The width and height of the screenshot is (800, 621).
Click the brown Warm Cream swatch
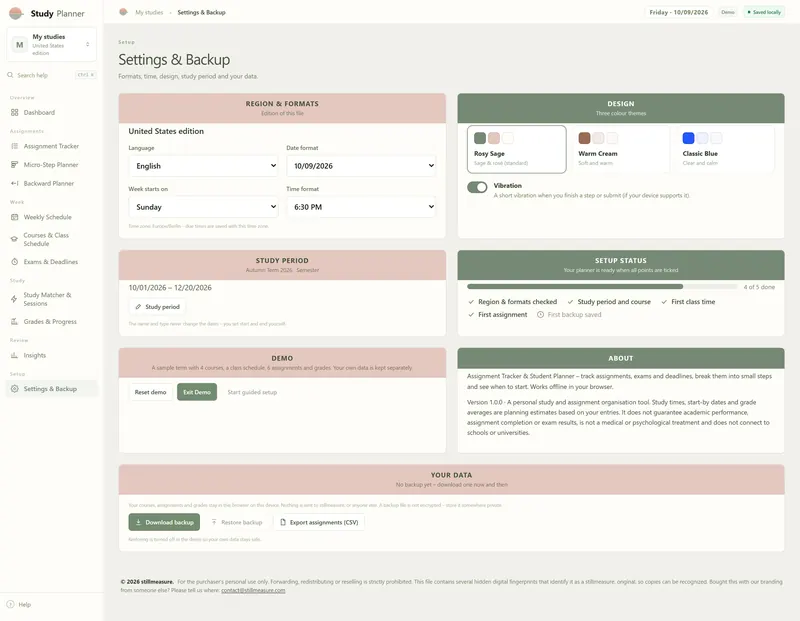pos(584,138)
